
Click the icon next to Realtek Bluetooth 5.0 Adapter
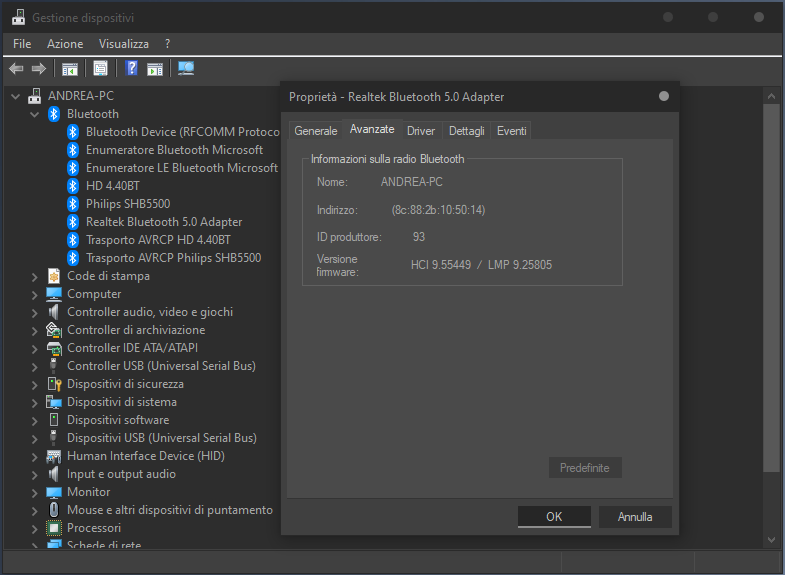[73, 222]
